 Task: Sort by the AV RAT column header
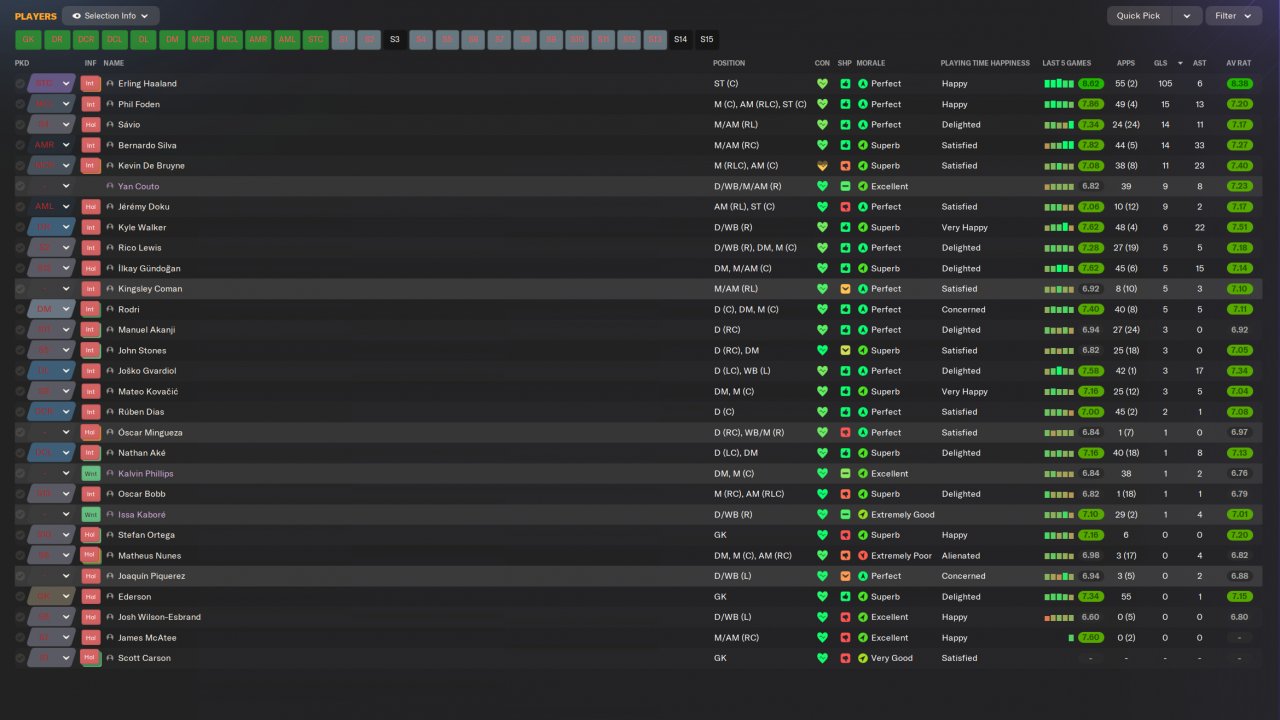[x=1239, y=63]
